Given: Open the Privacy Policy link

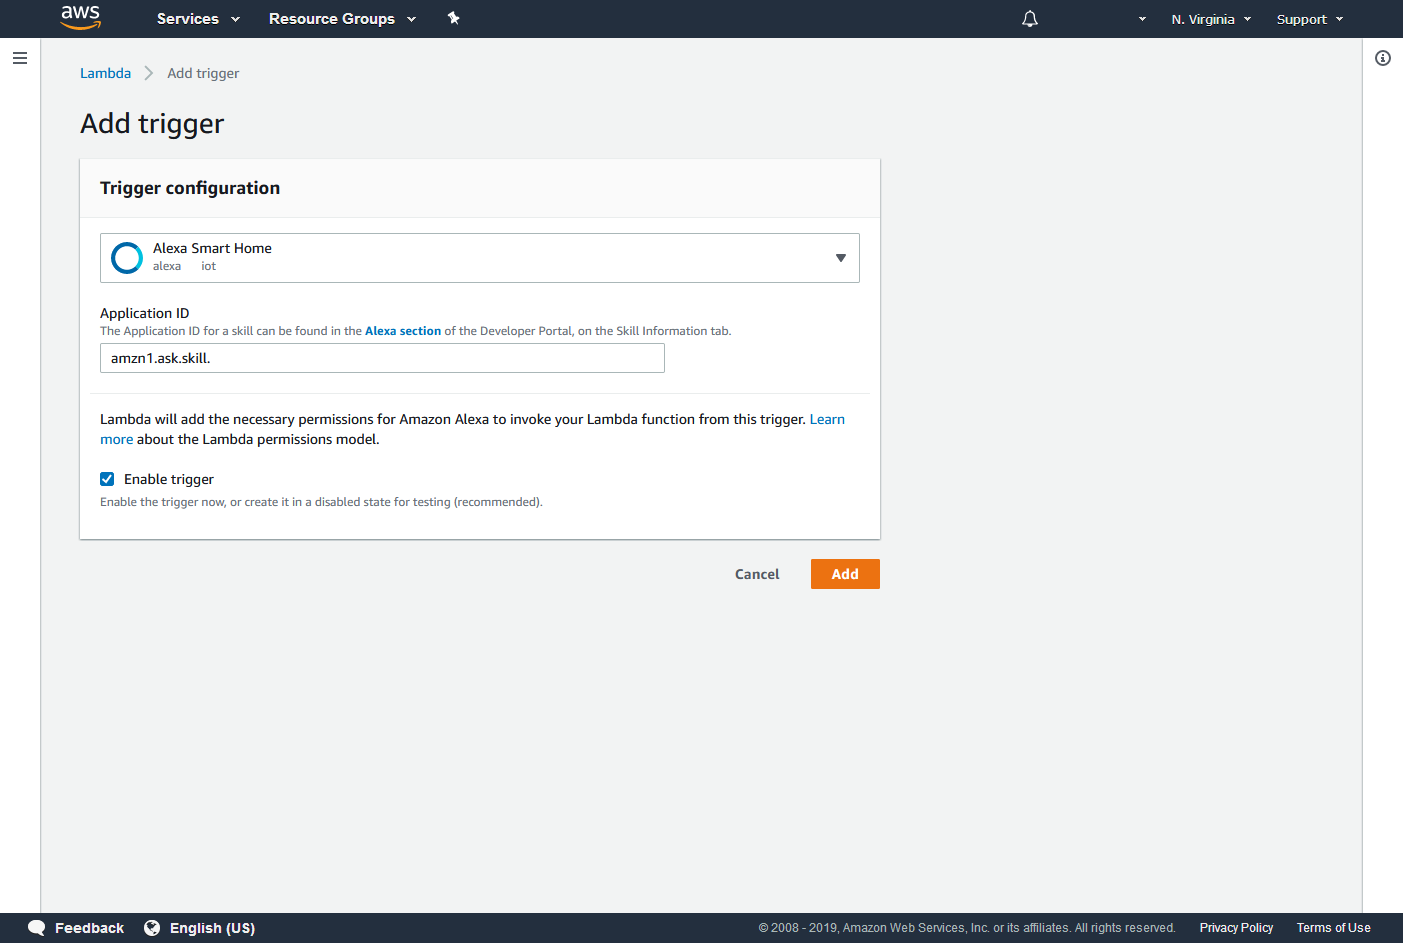Looking at the screenshot, I should coord(1236,928).
